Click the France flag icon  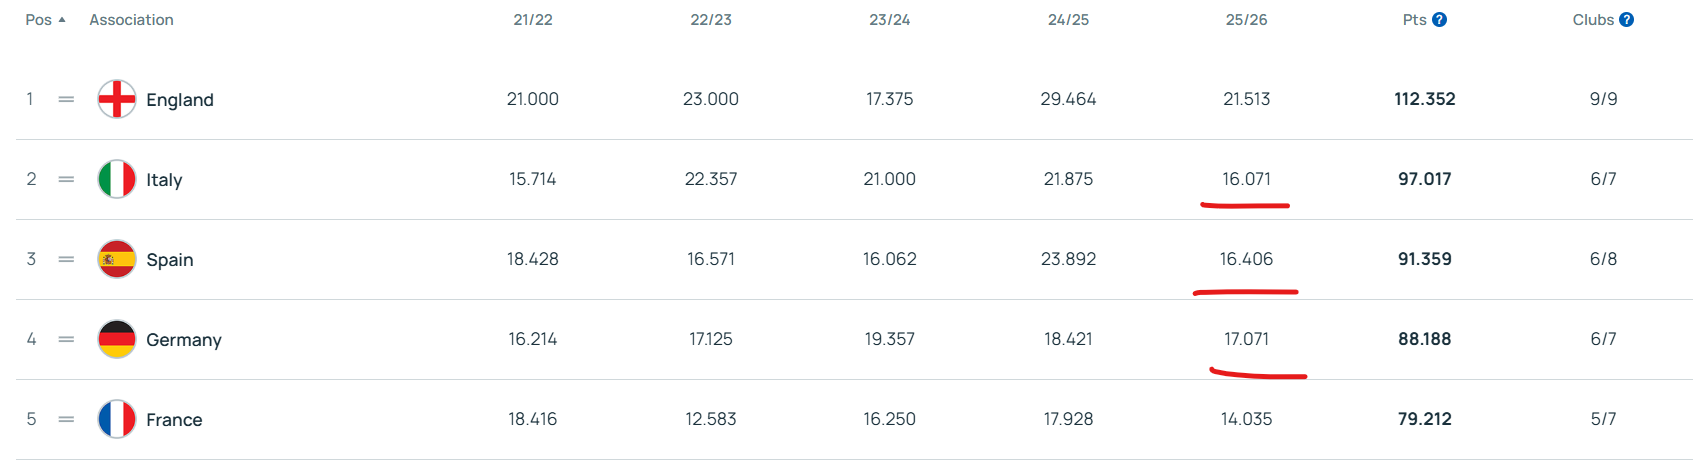[117, 419]
